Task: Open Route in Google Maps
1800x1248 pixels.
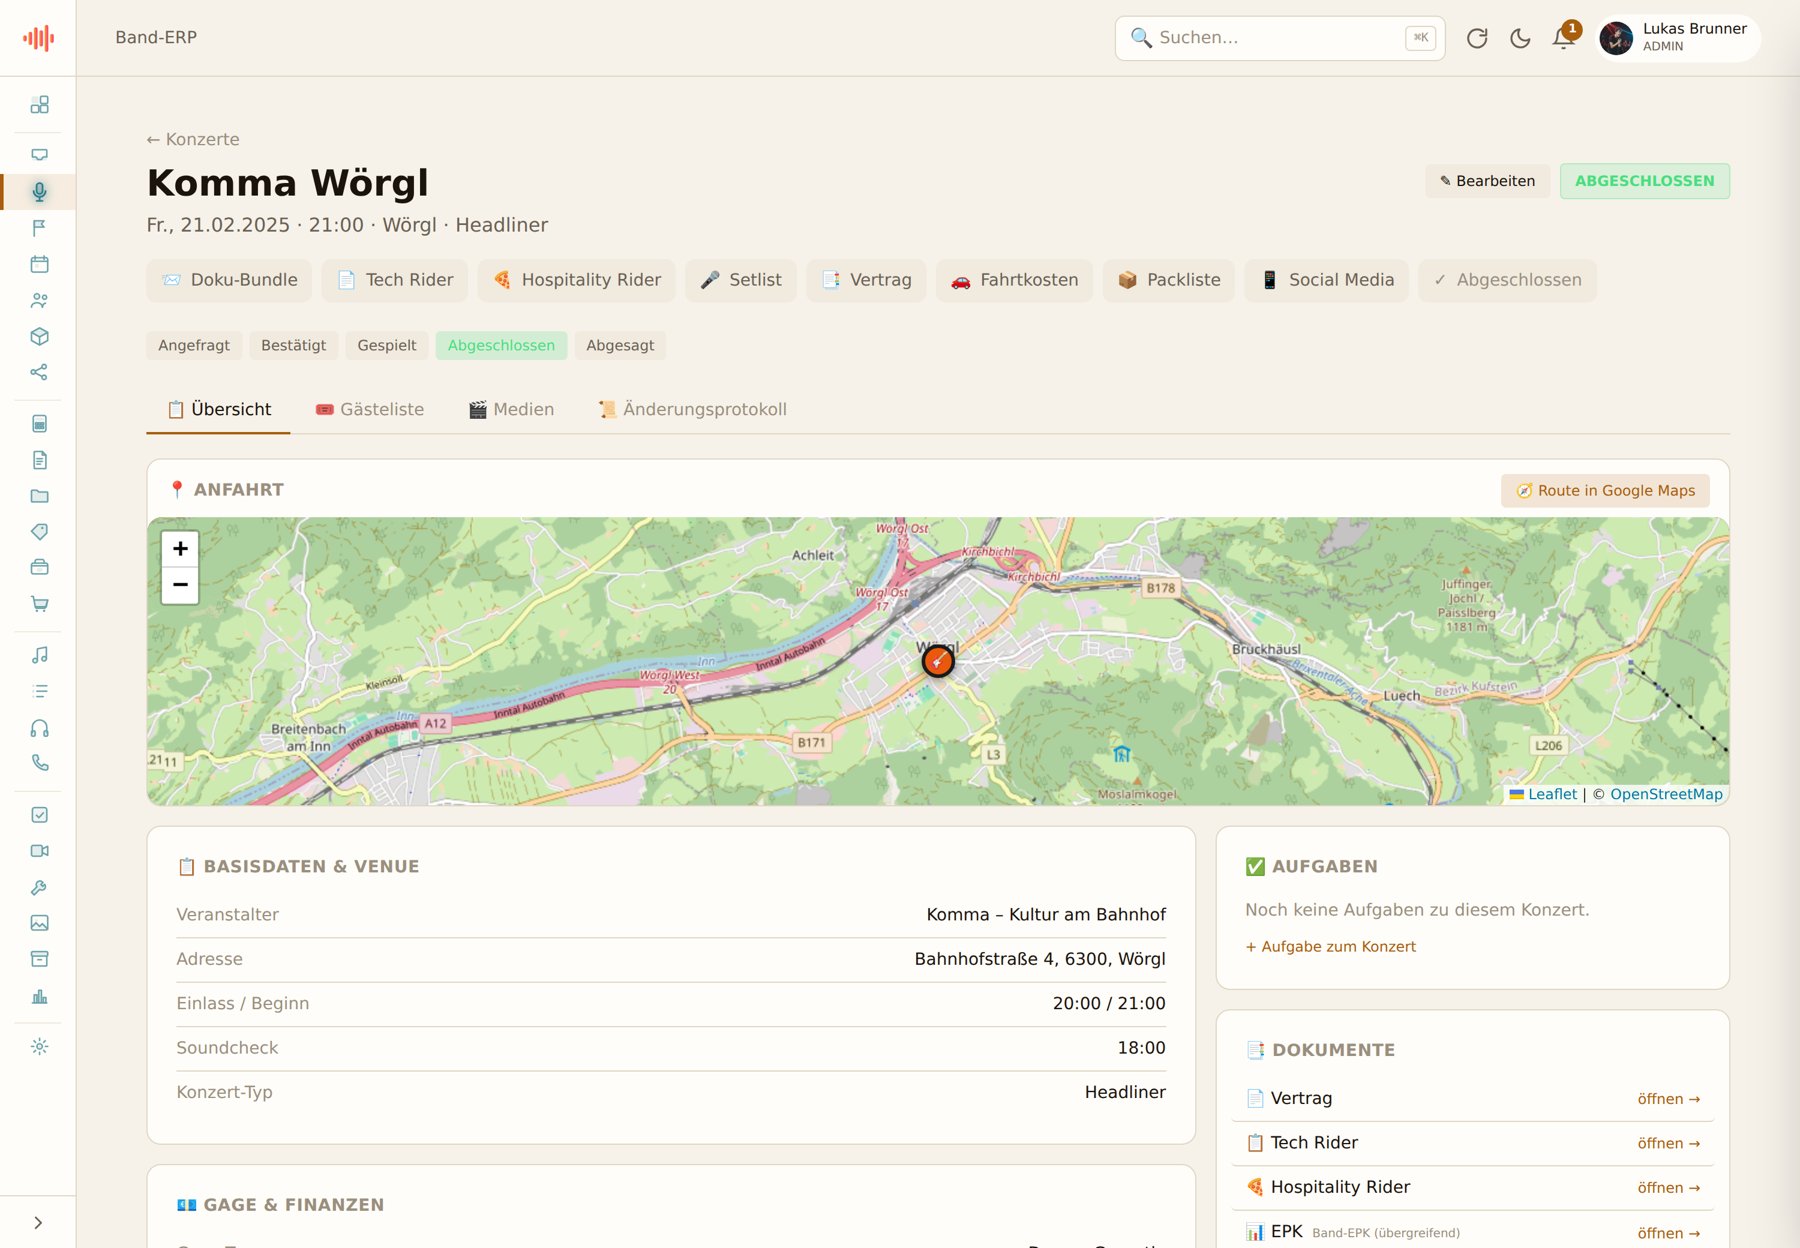Action: (x=1605, y=490)
